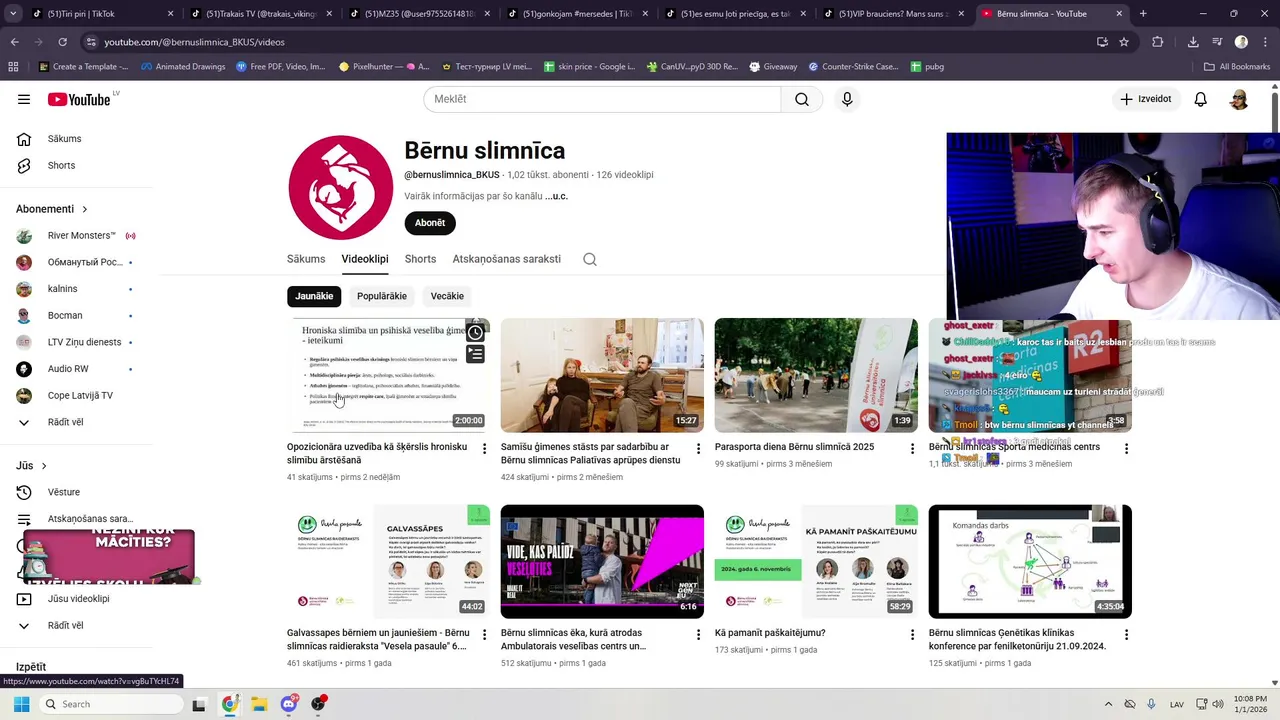The height and width of the screenshot is (720, 1280).
Task: Click the Windows taskbar Search box
Action: coord(112,704)
